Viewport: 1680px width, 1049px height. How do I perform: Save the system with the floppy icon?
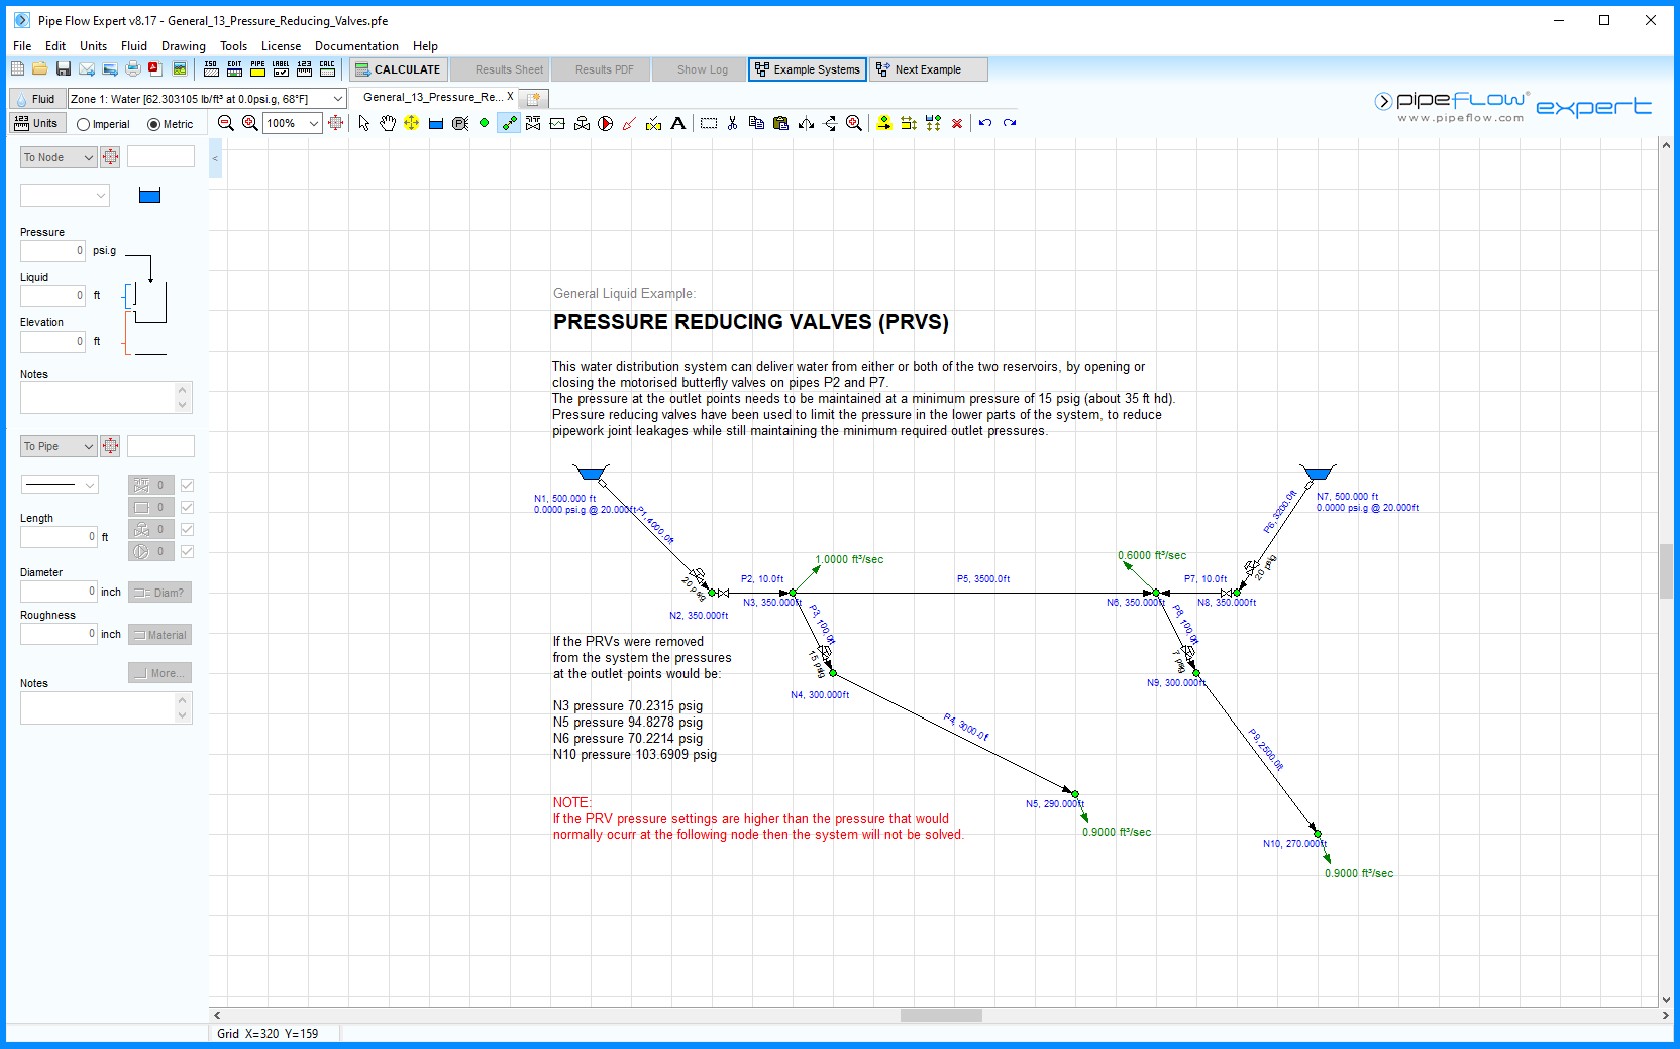pyautogui.click(x=63, y=69)
